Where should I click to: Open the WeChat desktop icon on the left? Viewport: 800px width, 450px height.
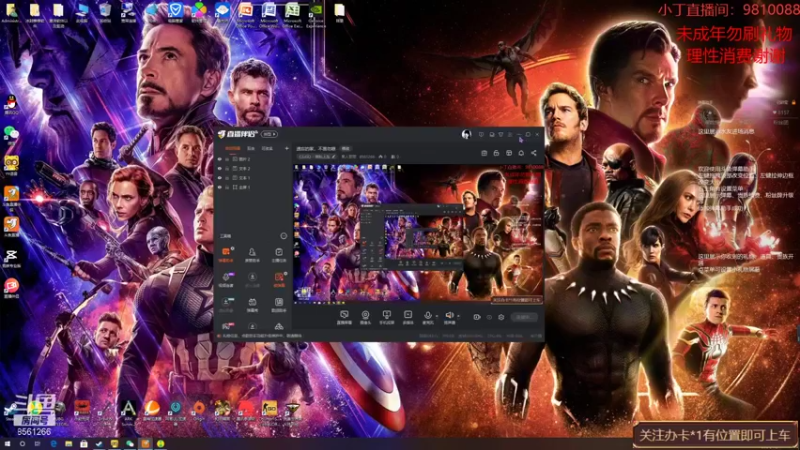11,135
